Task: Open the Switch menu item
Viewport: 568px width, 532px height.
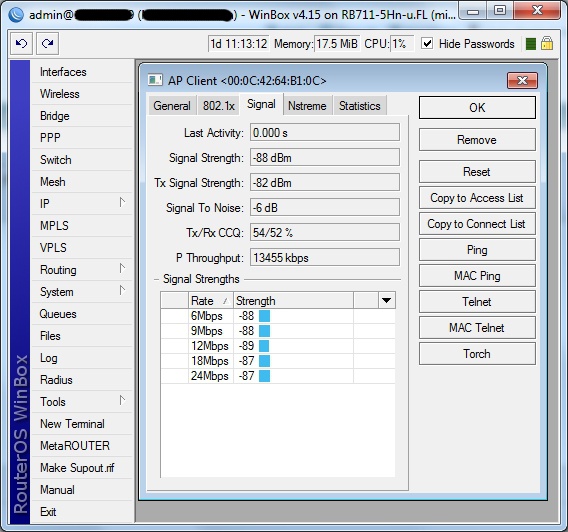Action: pos(82,160)
